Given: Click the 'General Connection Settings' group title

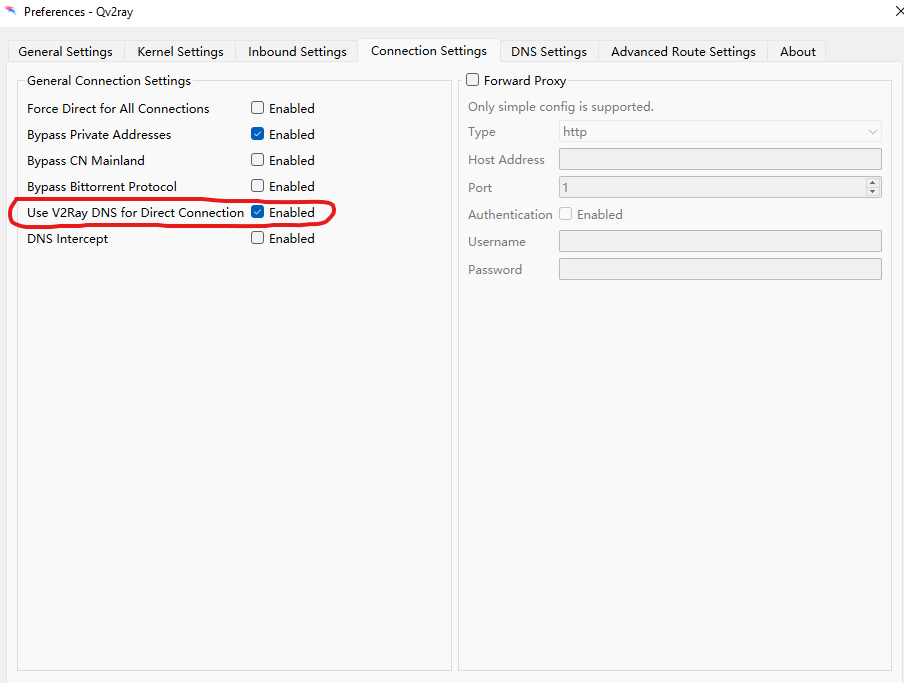Looking at the screenshot, I should coord(108,81).
